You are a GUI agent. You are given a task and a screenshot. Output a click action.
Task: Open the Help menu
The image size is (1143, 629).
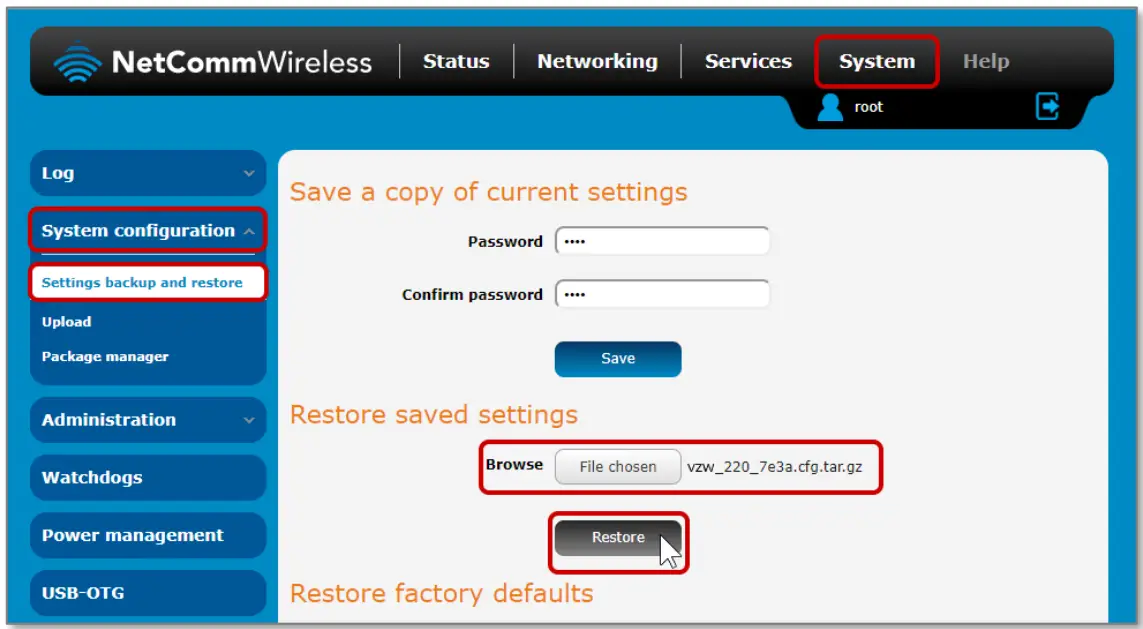click(x=985, y=62)
